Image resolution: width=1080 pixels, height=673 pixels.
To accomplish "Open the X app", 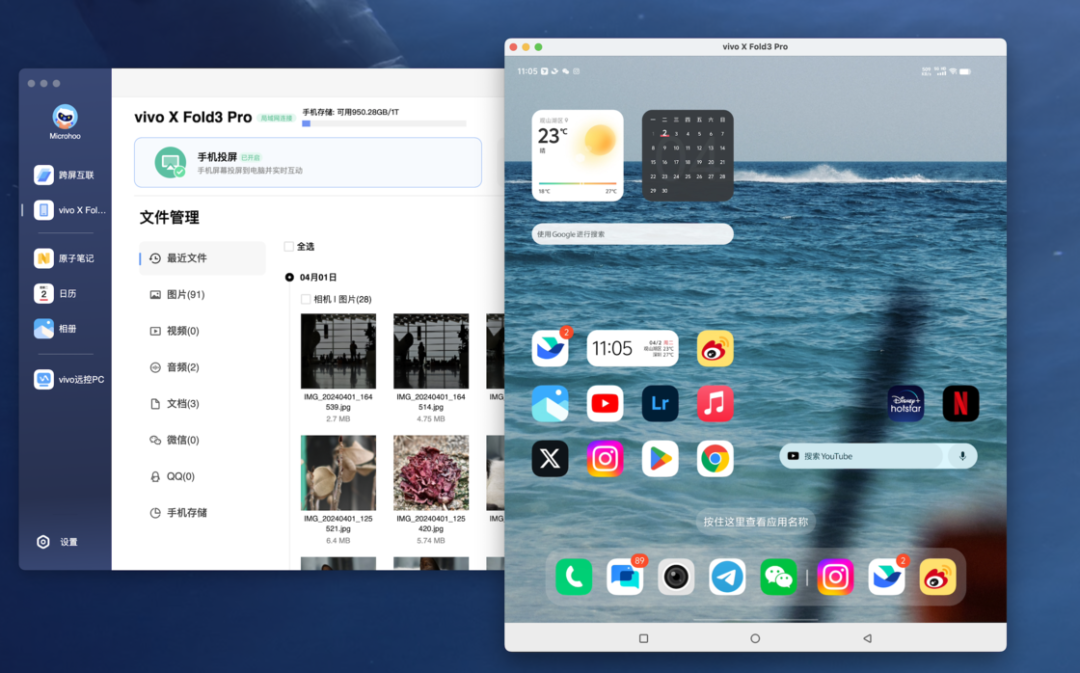I will coord(550,459).
